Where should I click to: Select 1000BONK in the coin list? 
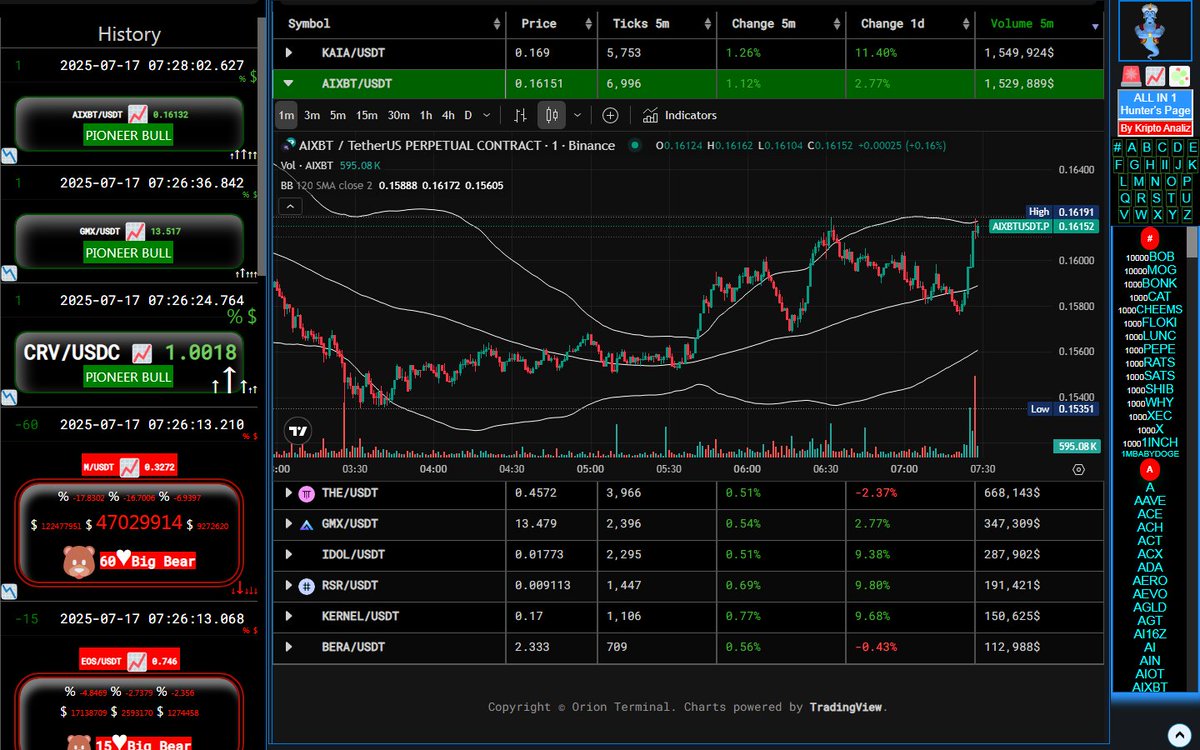click(x=1152, y=283)
